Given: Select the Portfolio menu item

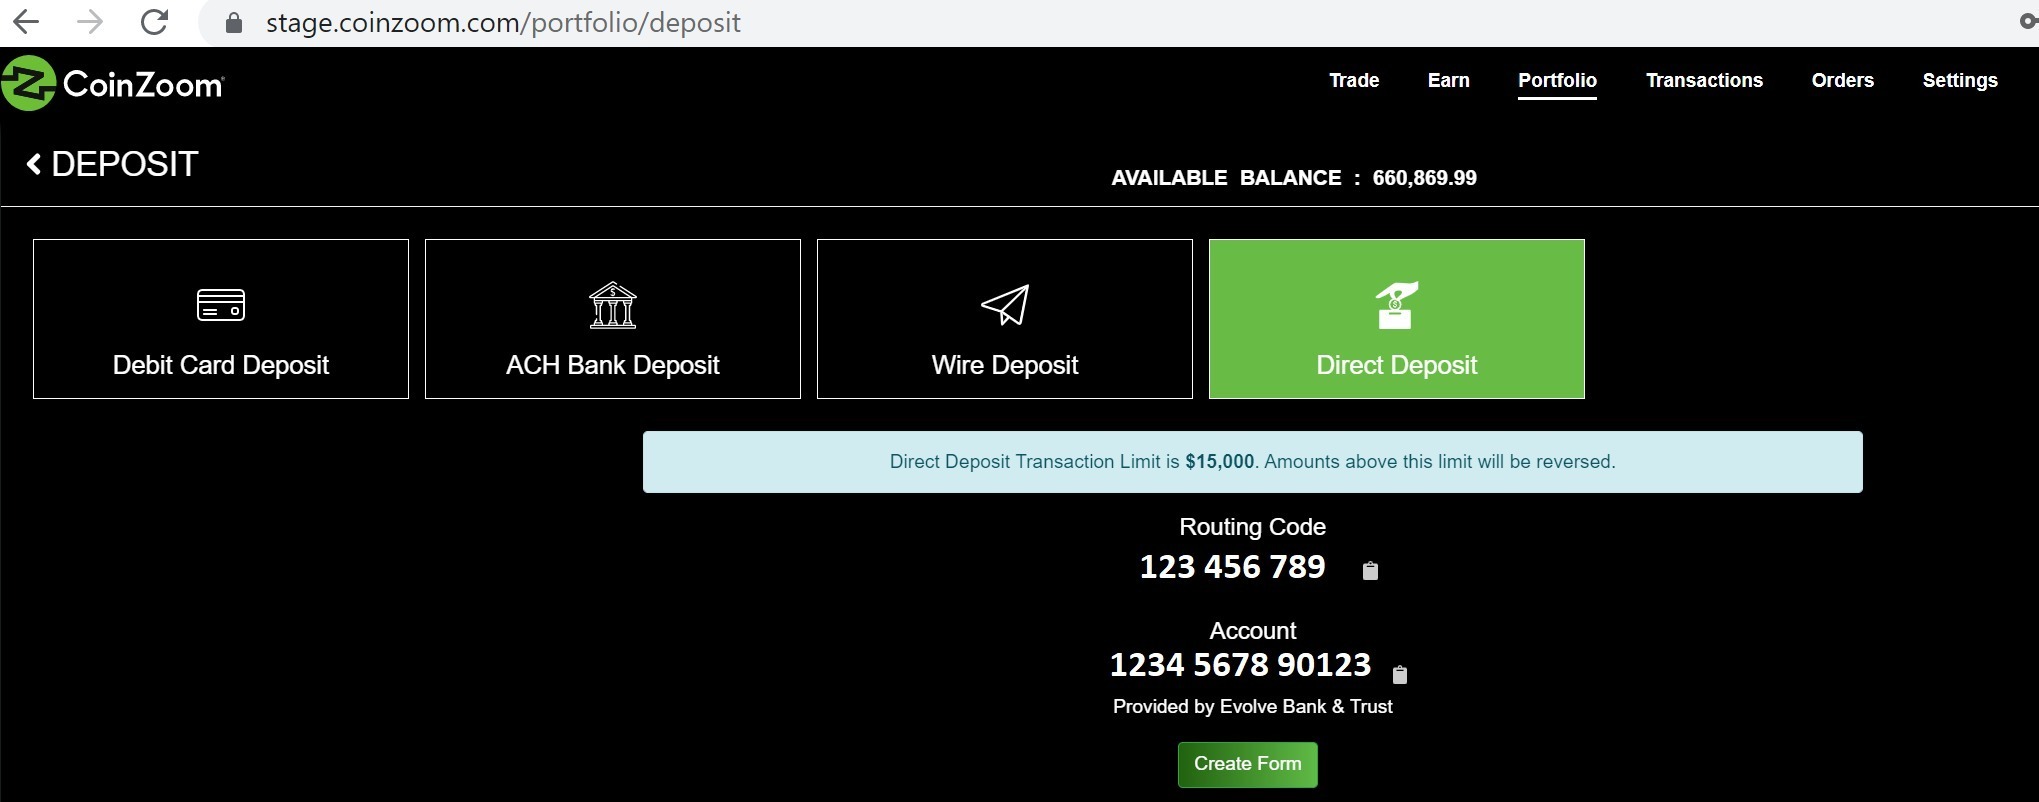Looking at the screenshot, I should 1557,80.
